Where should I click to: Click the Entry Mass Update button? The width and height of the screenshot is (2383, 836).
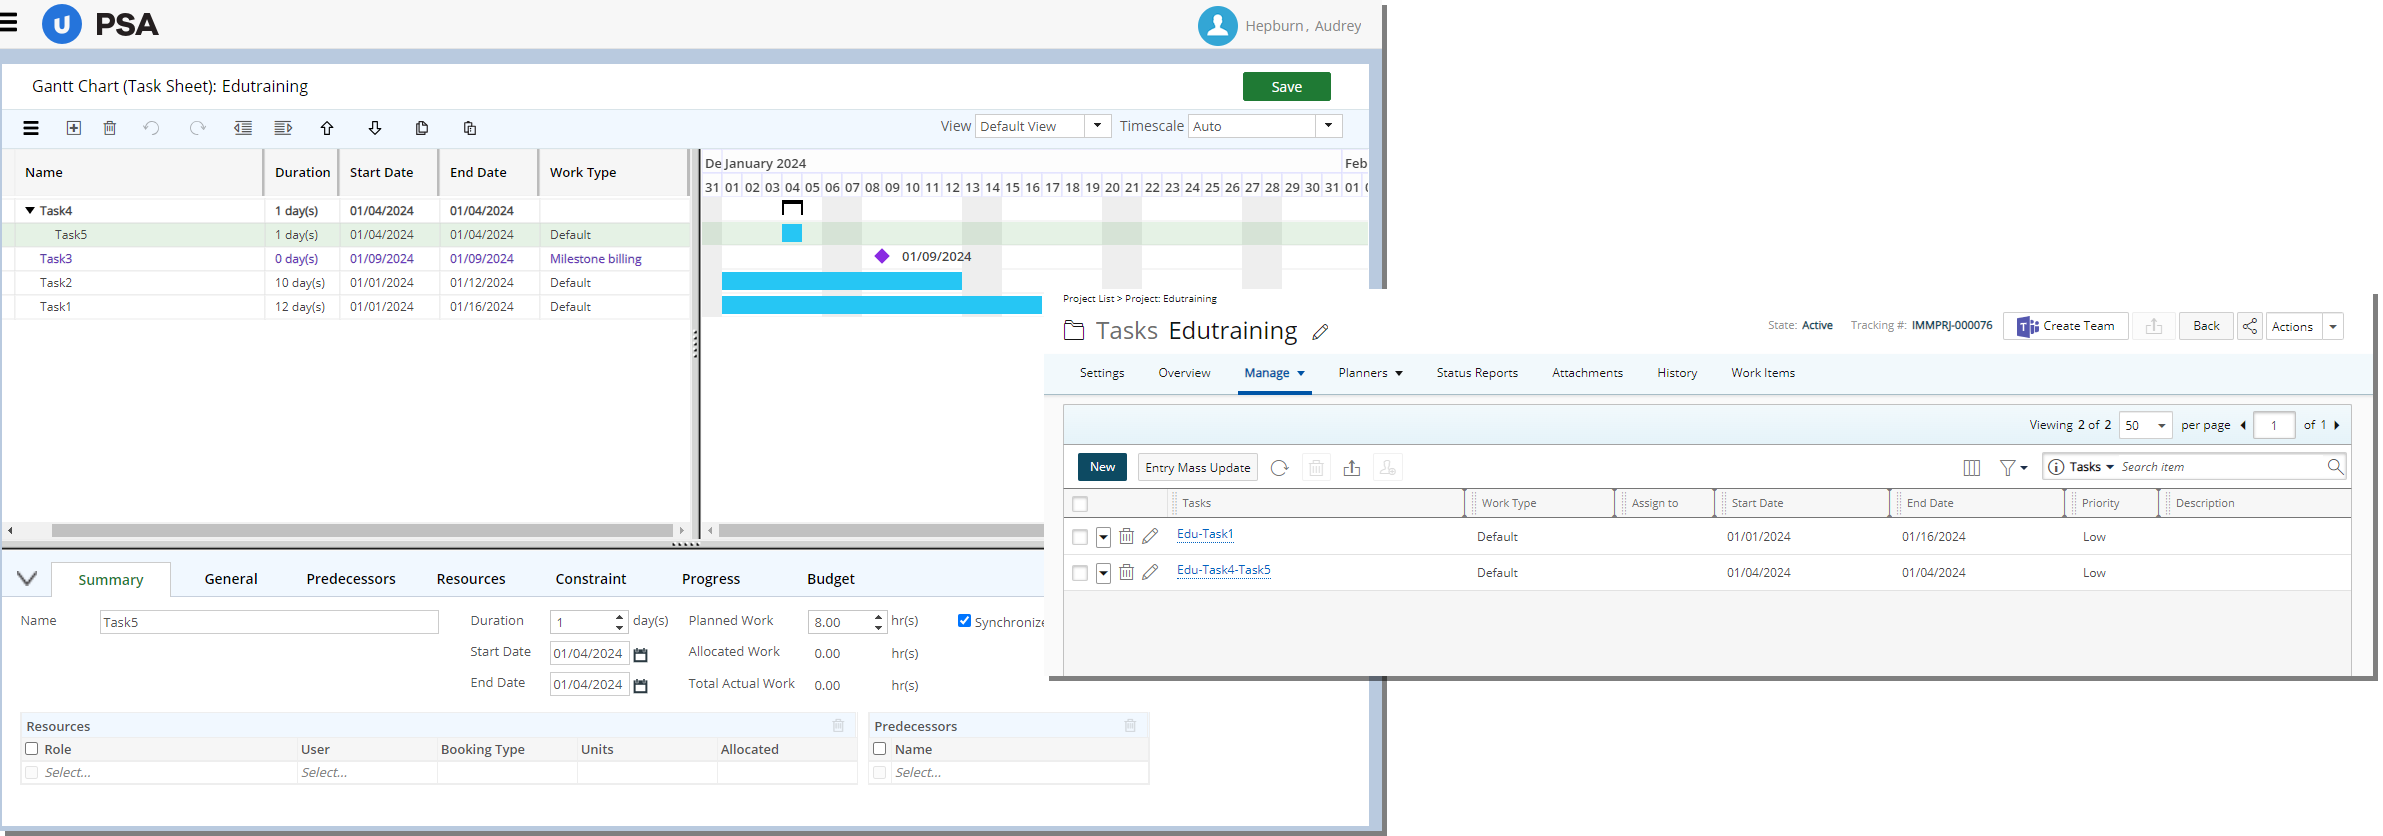tap(1197, 467)
